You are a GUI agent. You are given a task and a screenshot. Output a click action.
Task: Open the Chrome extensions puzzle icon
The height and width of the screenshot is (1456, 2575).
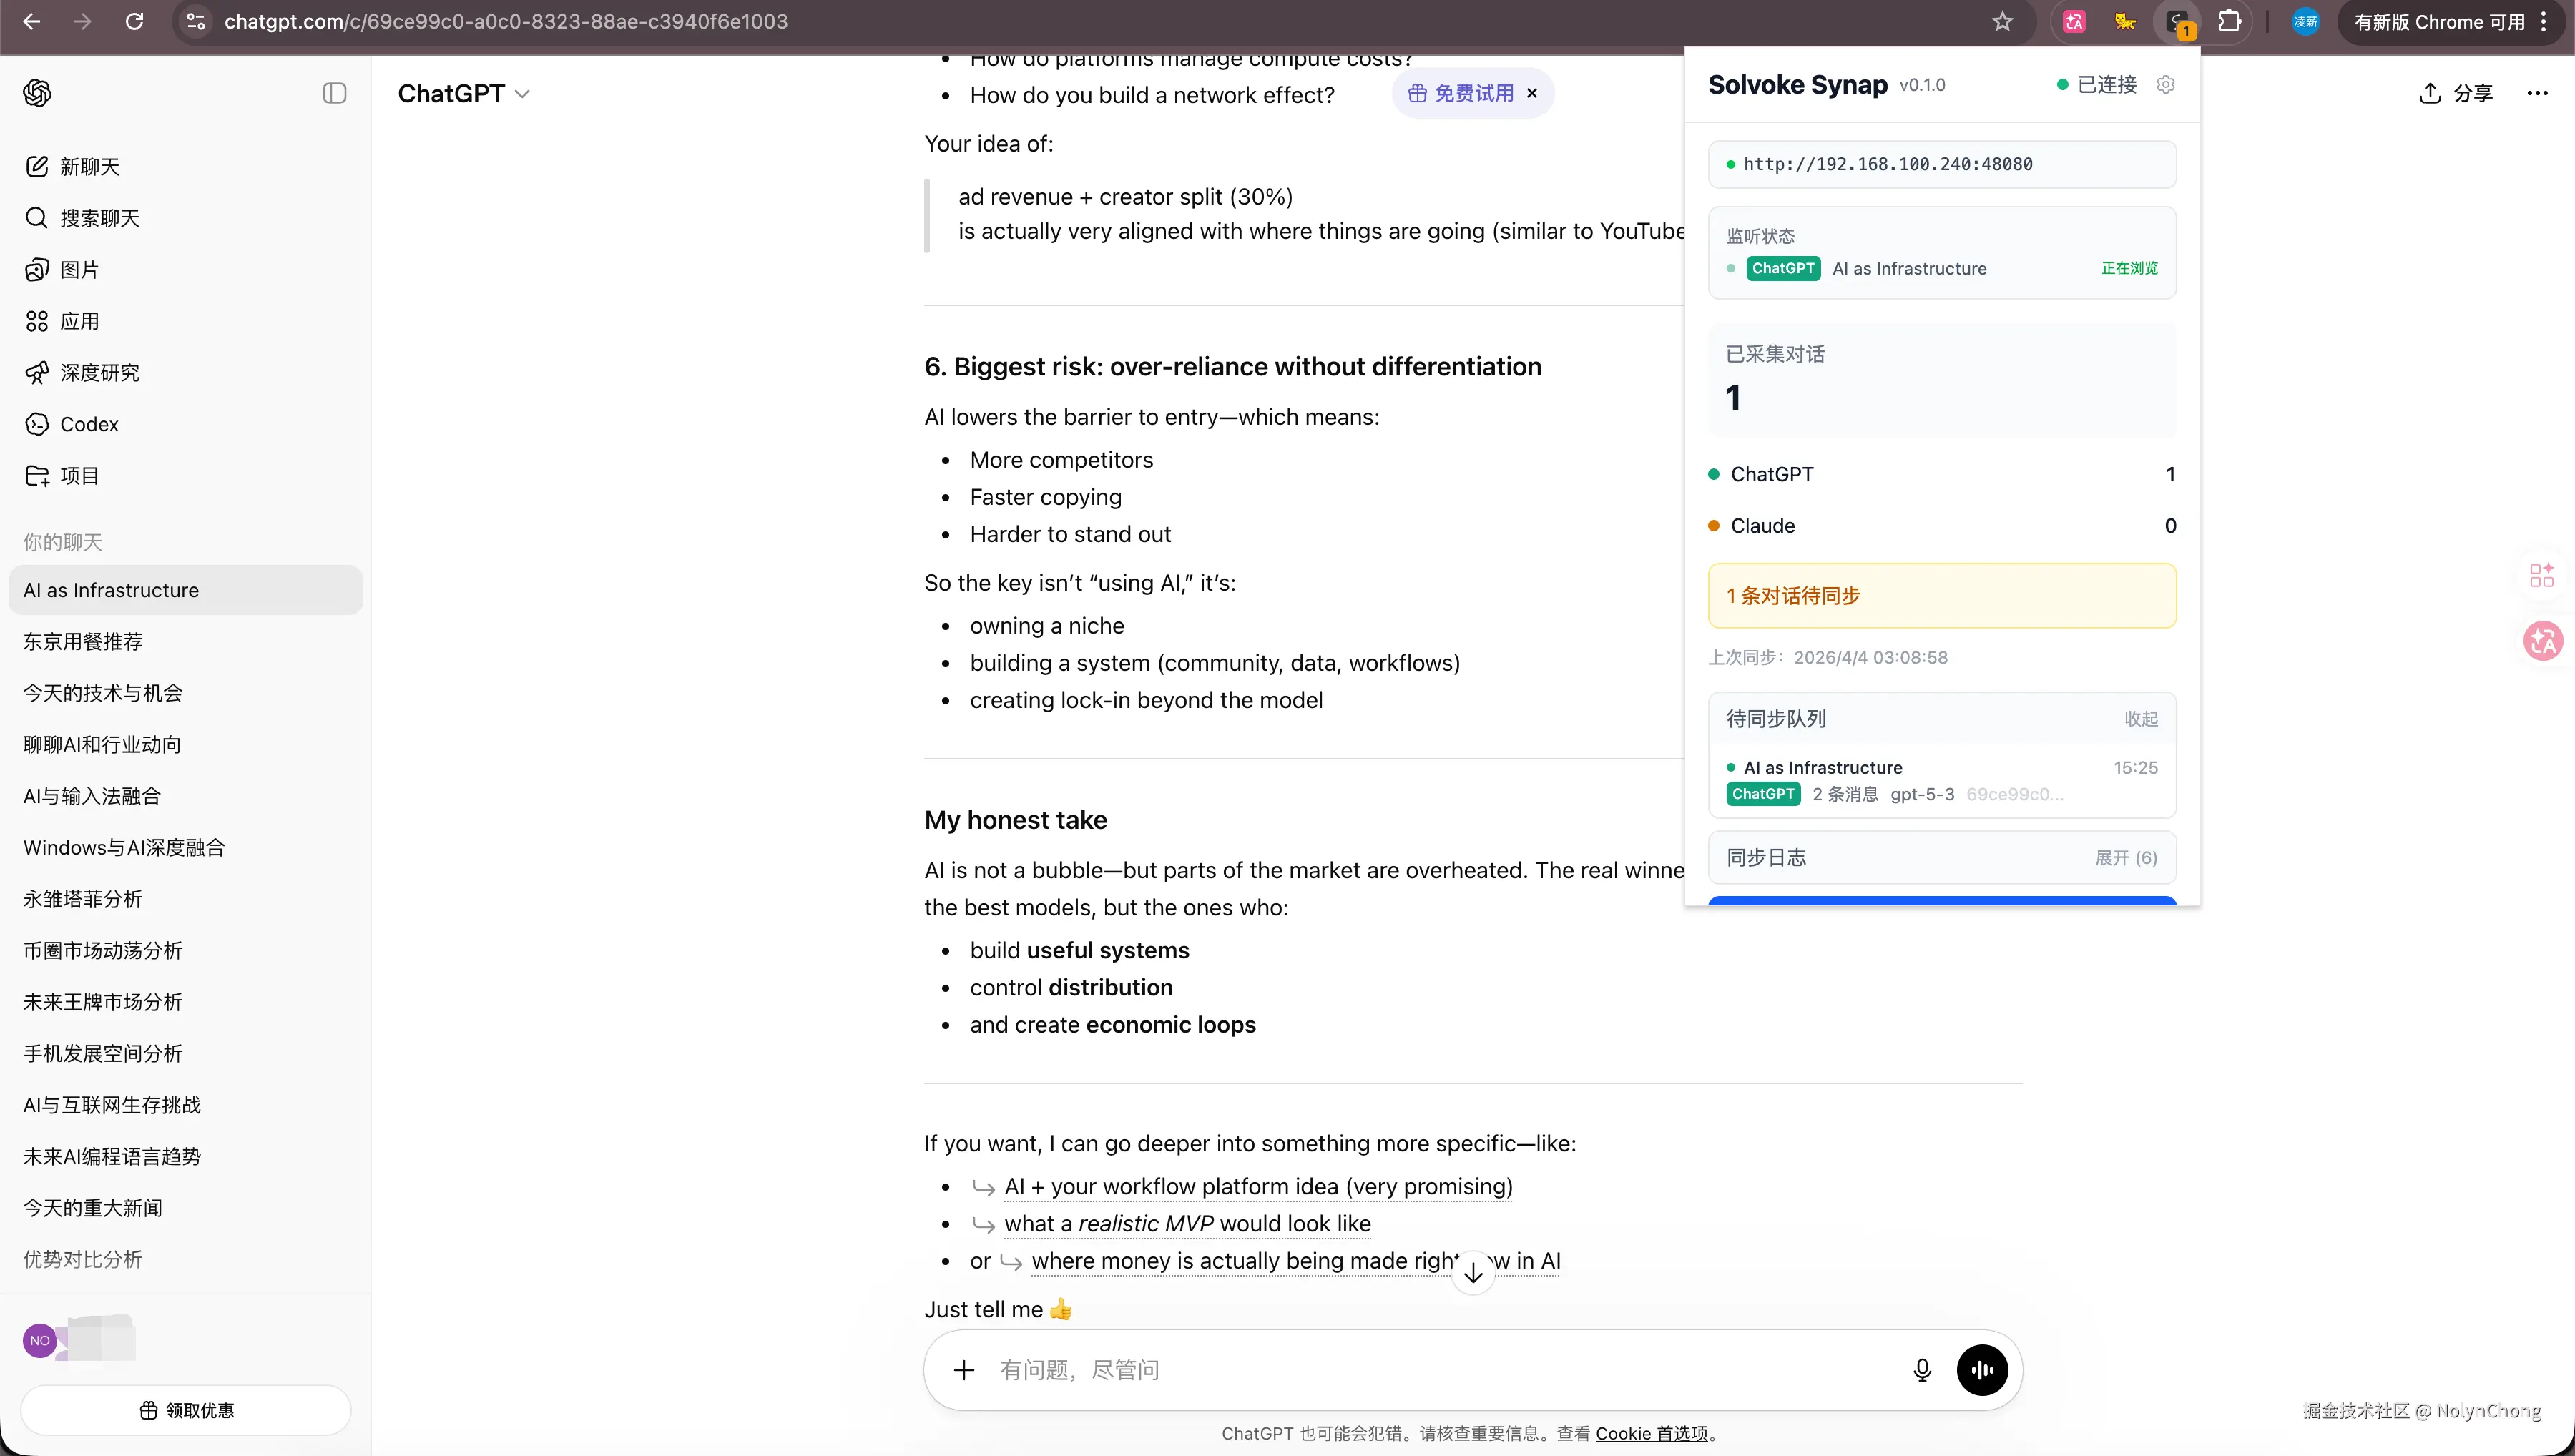2229,22
